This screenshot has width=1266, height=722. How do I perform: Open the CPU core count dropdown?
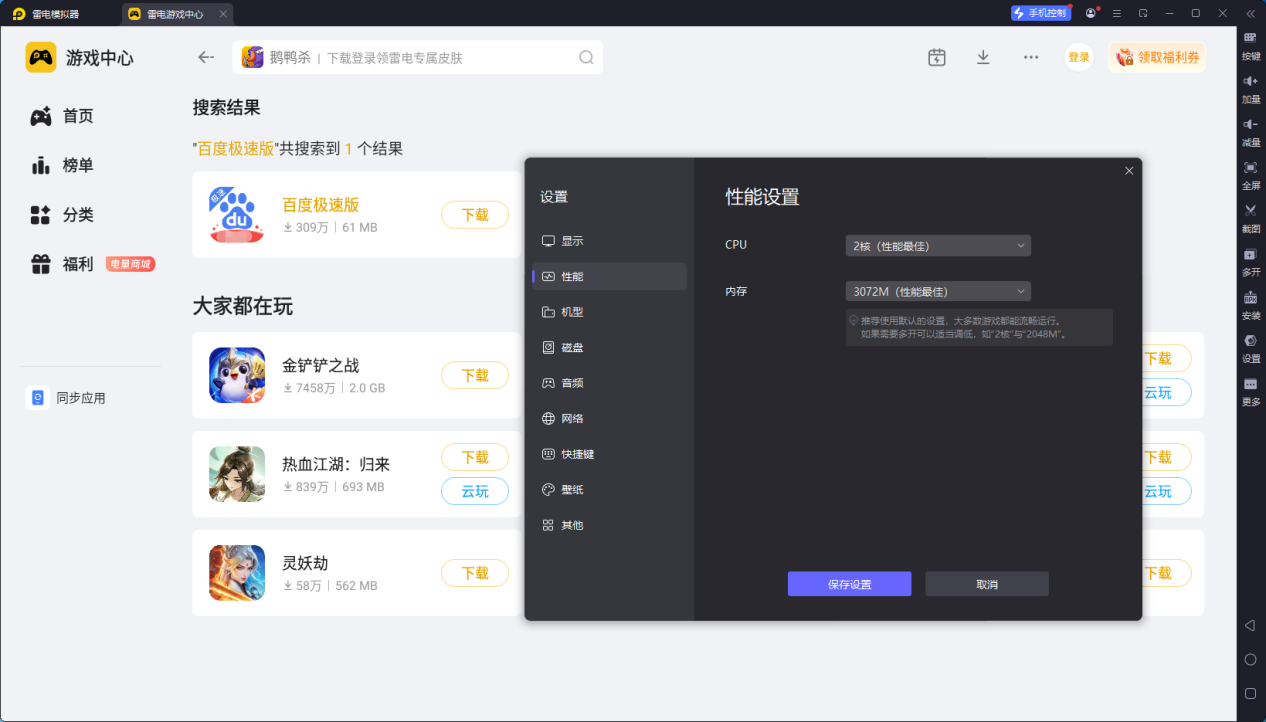click(x=937, y=245)
